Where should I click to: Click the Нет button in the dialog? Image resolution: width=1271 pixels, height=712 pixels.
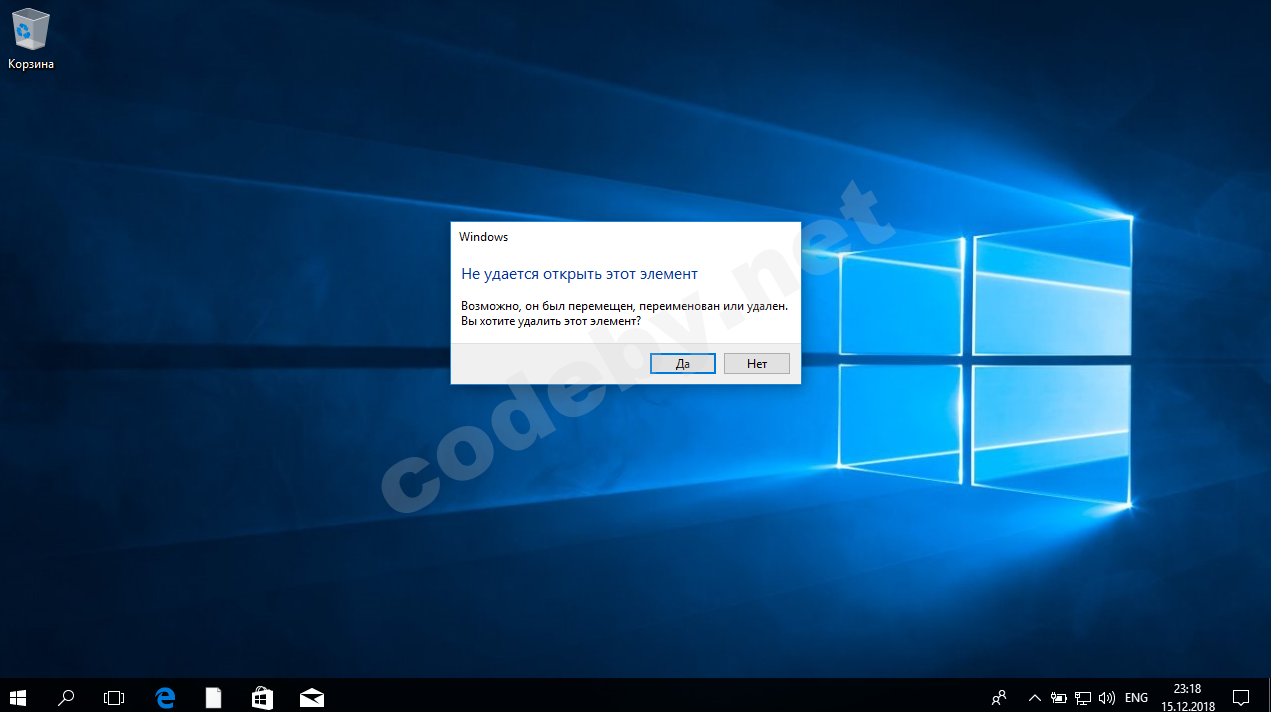click(x=756, y=364)
